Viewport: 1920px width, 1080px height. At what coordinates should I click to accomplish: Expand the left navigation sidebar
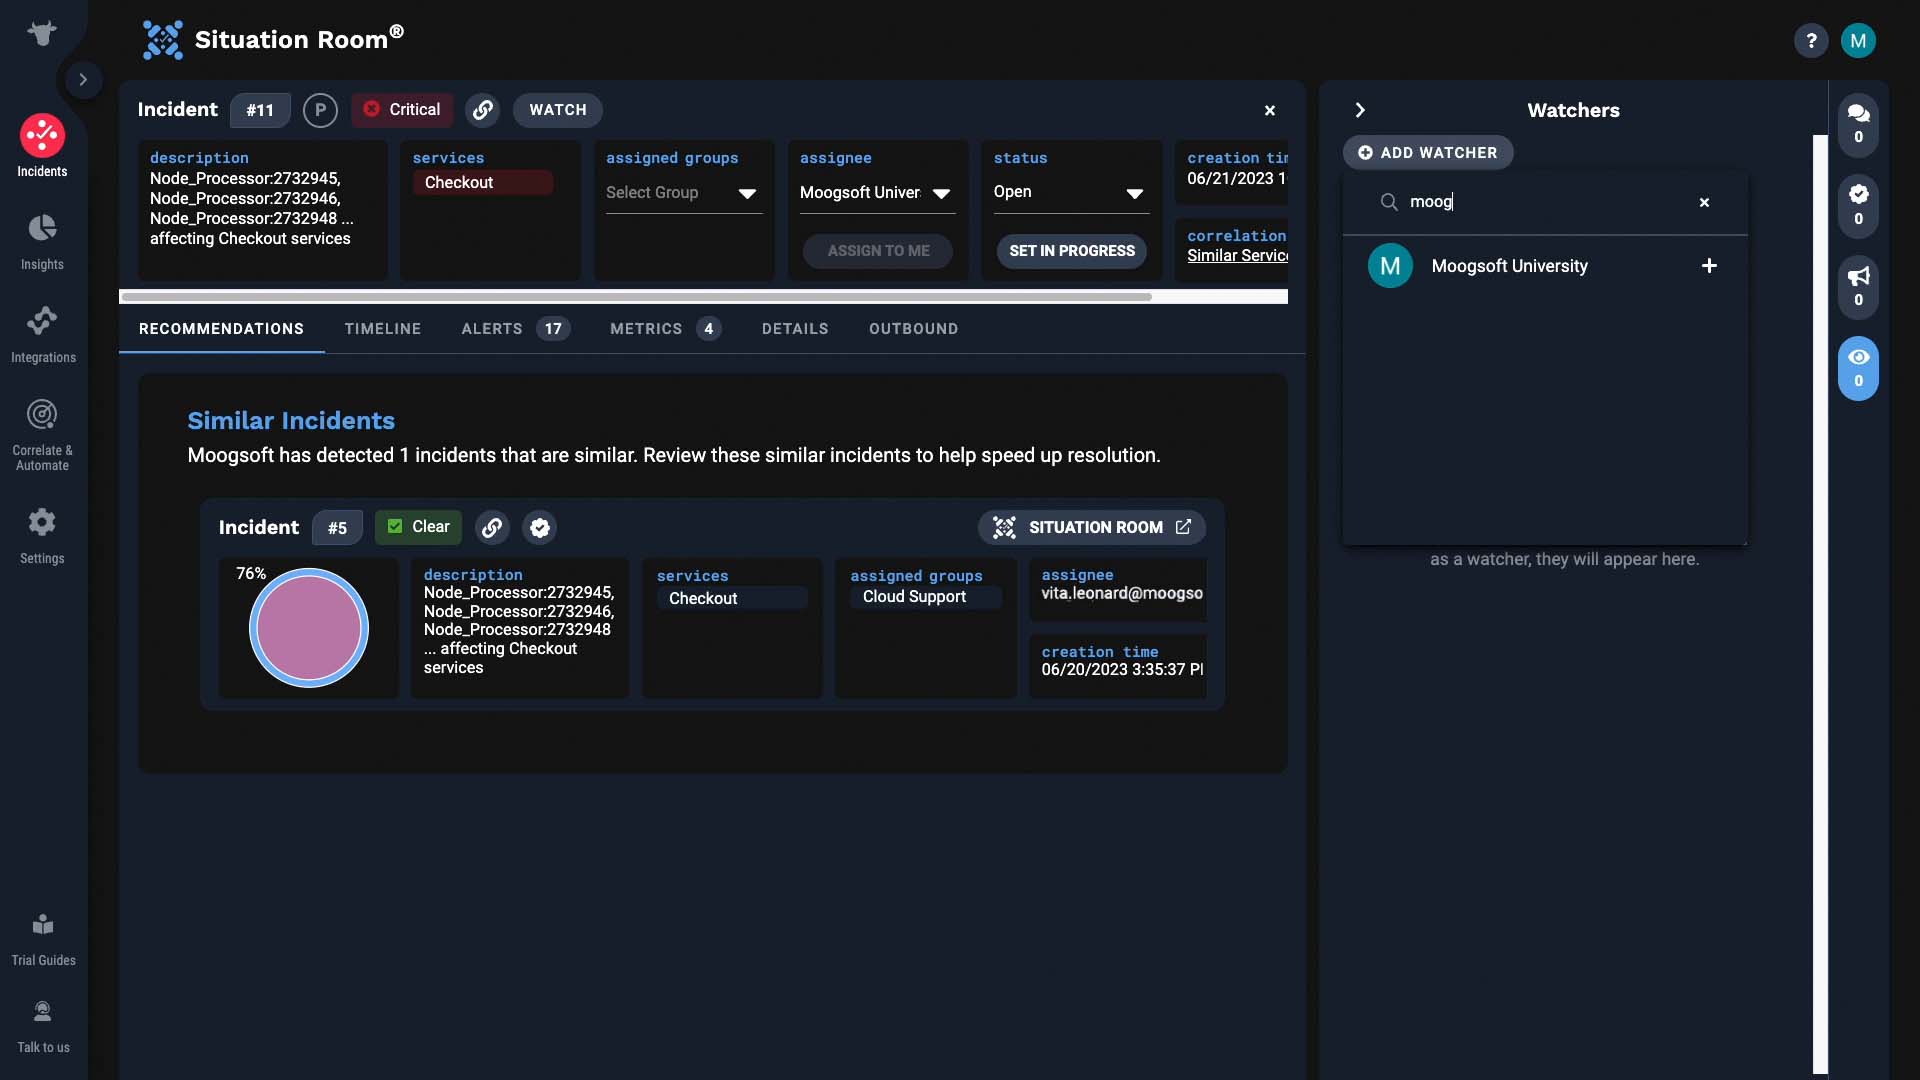83,79
